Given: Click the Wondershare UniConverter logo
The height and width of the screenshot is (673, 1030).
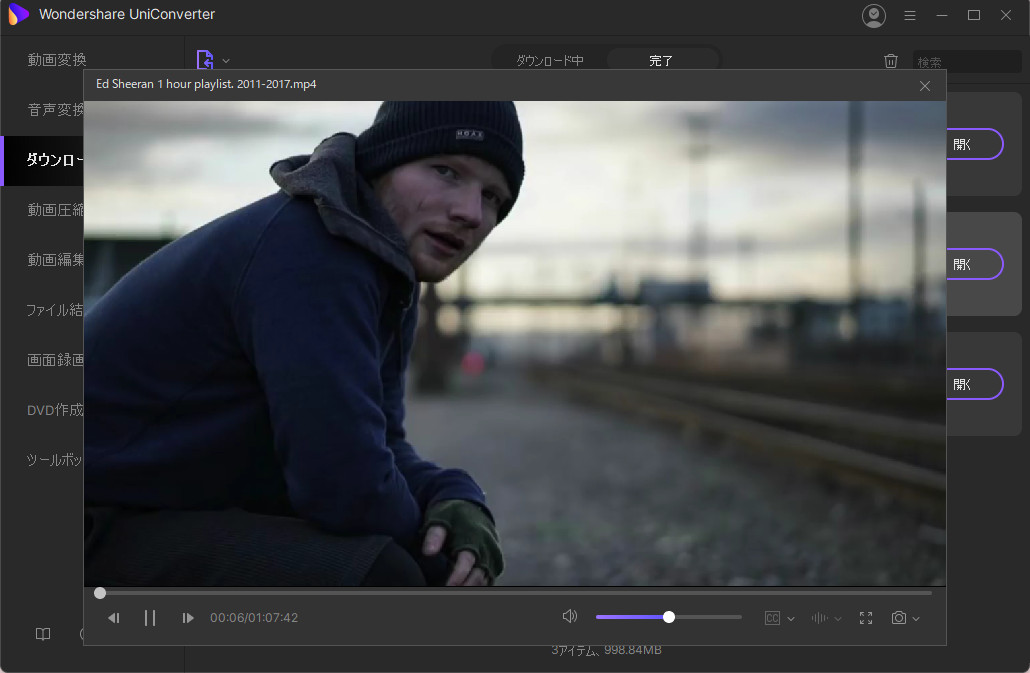Looking at the screenshot, I should (18, 14).
